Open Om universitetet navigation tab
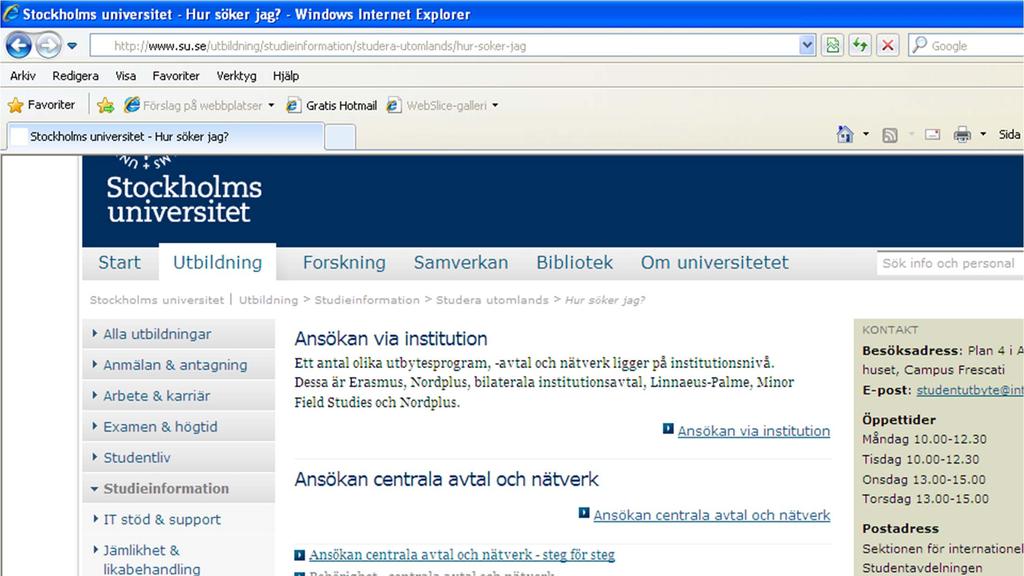The width and height of the screenshot is (1024, 576). pyautogui.click(x=714, y=263)
